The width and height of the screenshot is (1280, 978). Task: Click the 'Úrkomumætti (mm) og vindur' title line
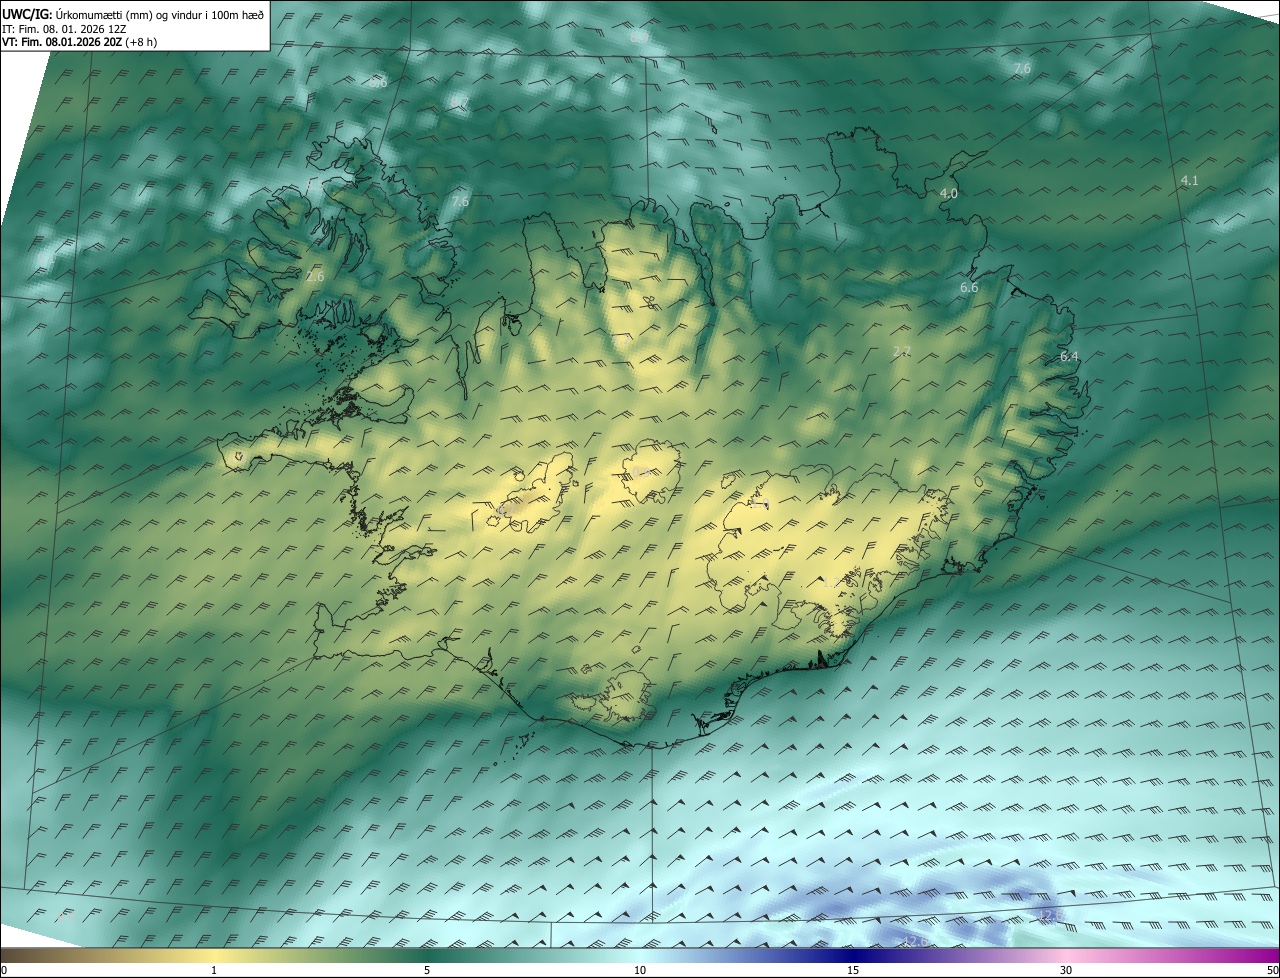(x=133, y=14)
